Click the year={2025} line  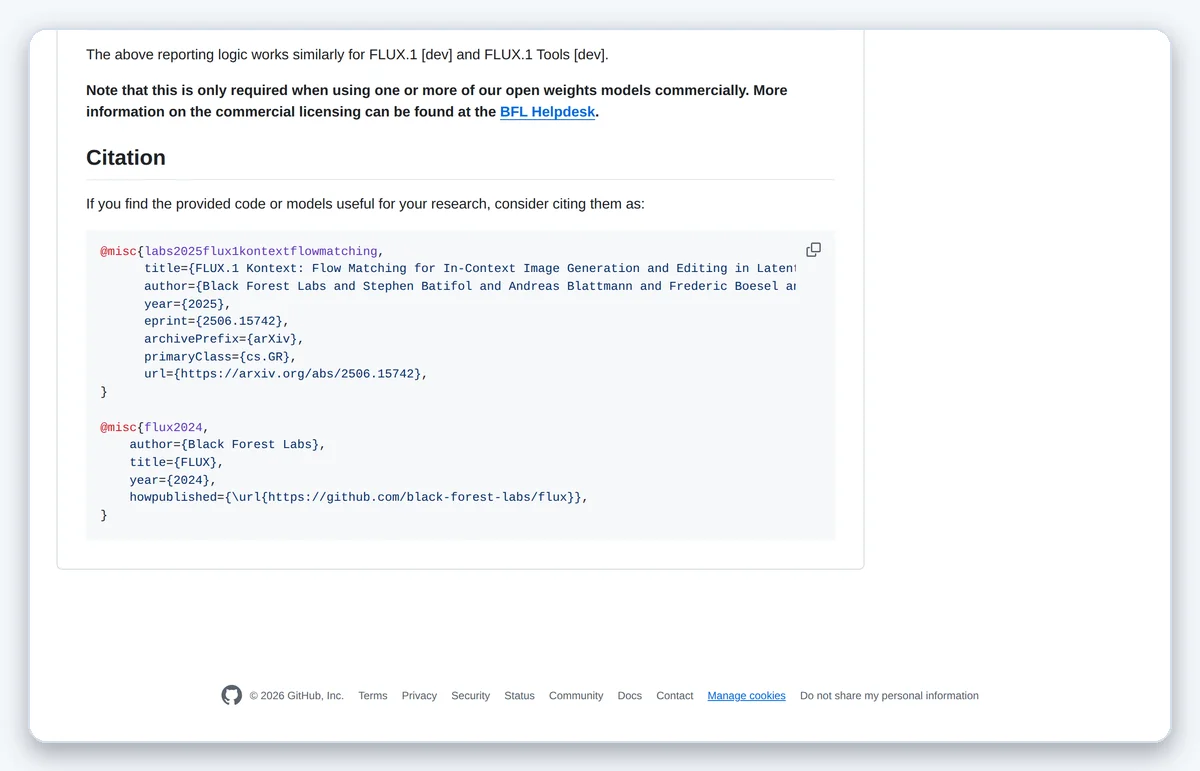click(x=187, y=304)
